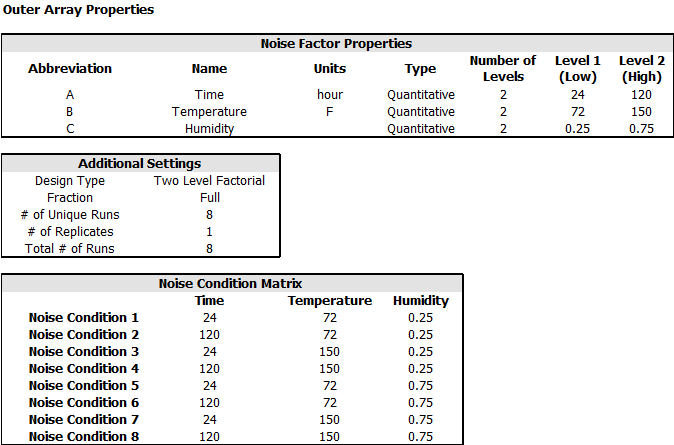The image size is (674, 445).
Task: Select the Two Level Factorial value
Action: click(x=209, y=181)
